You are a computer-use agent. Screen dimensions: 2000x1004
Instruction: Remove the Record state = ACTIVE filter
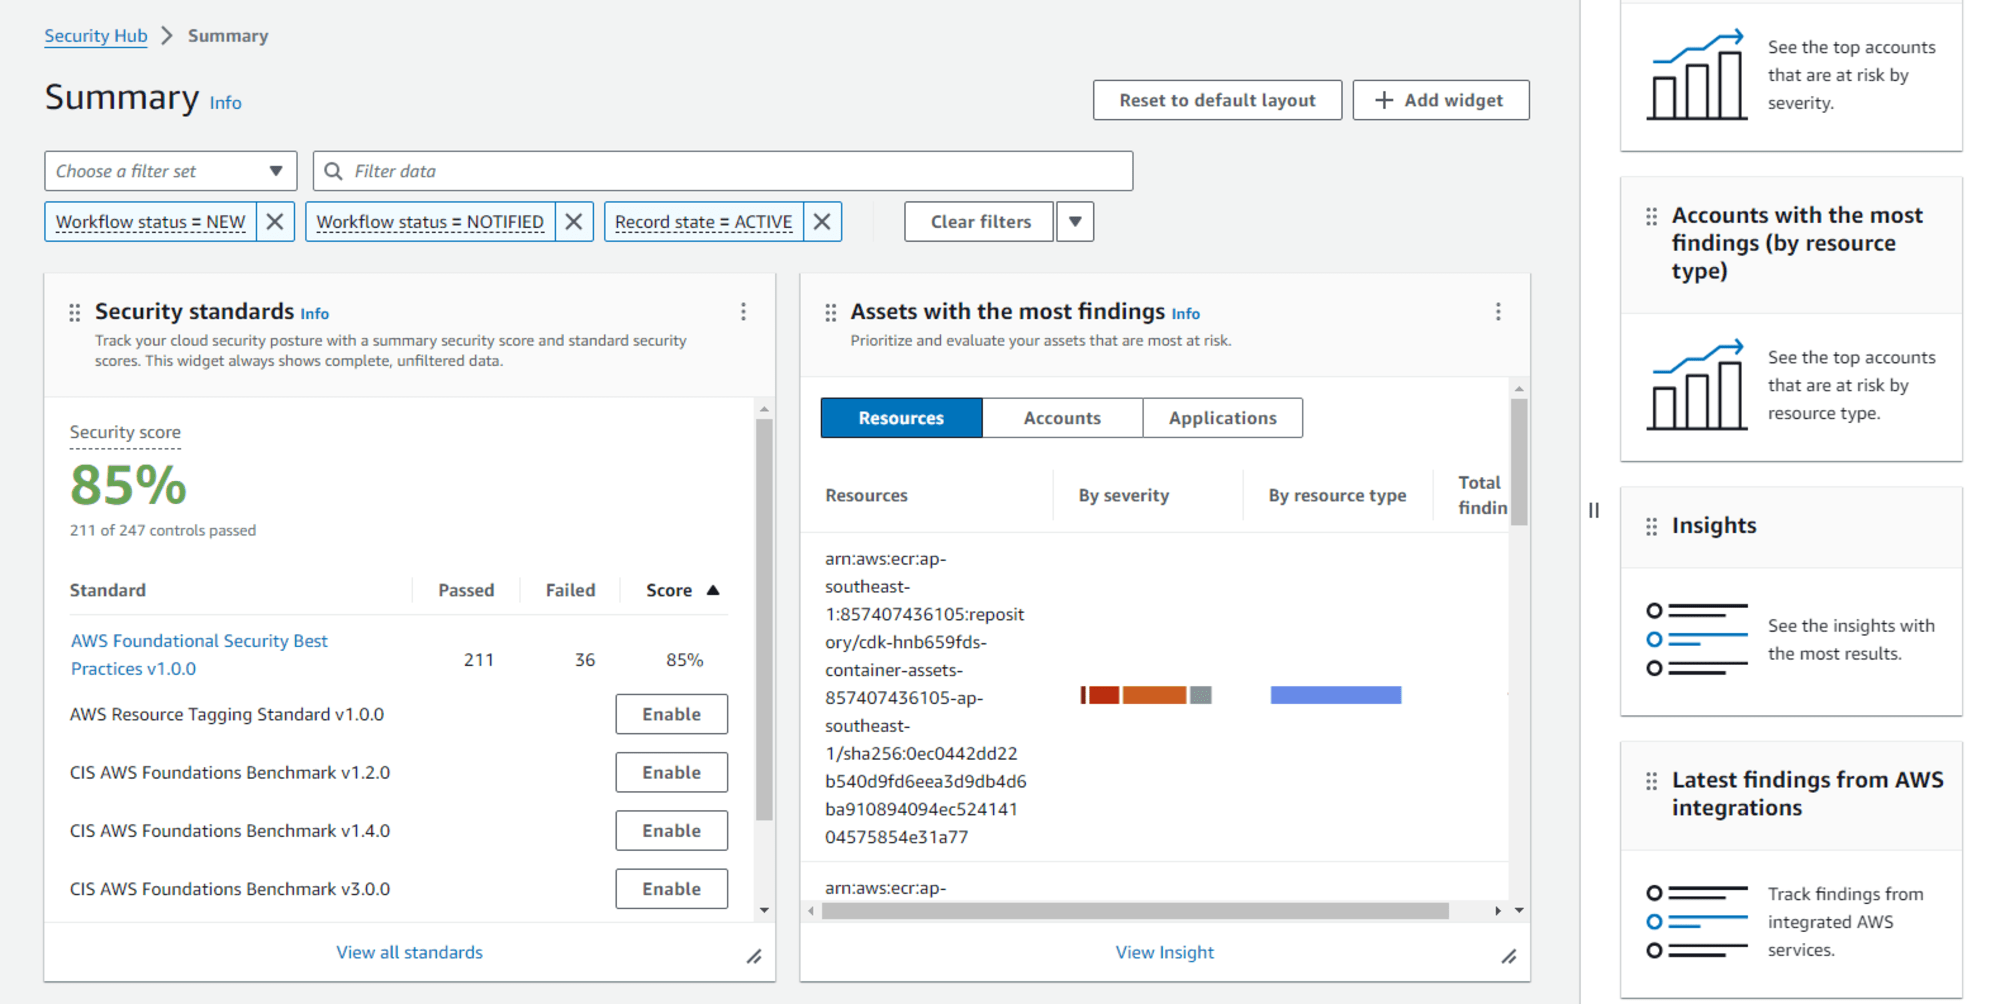822,222
